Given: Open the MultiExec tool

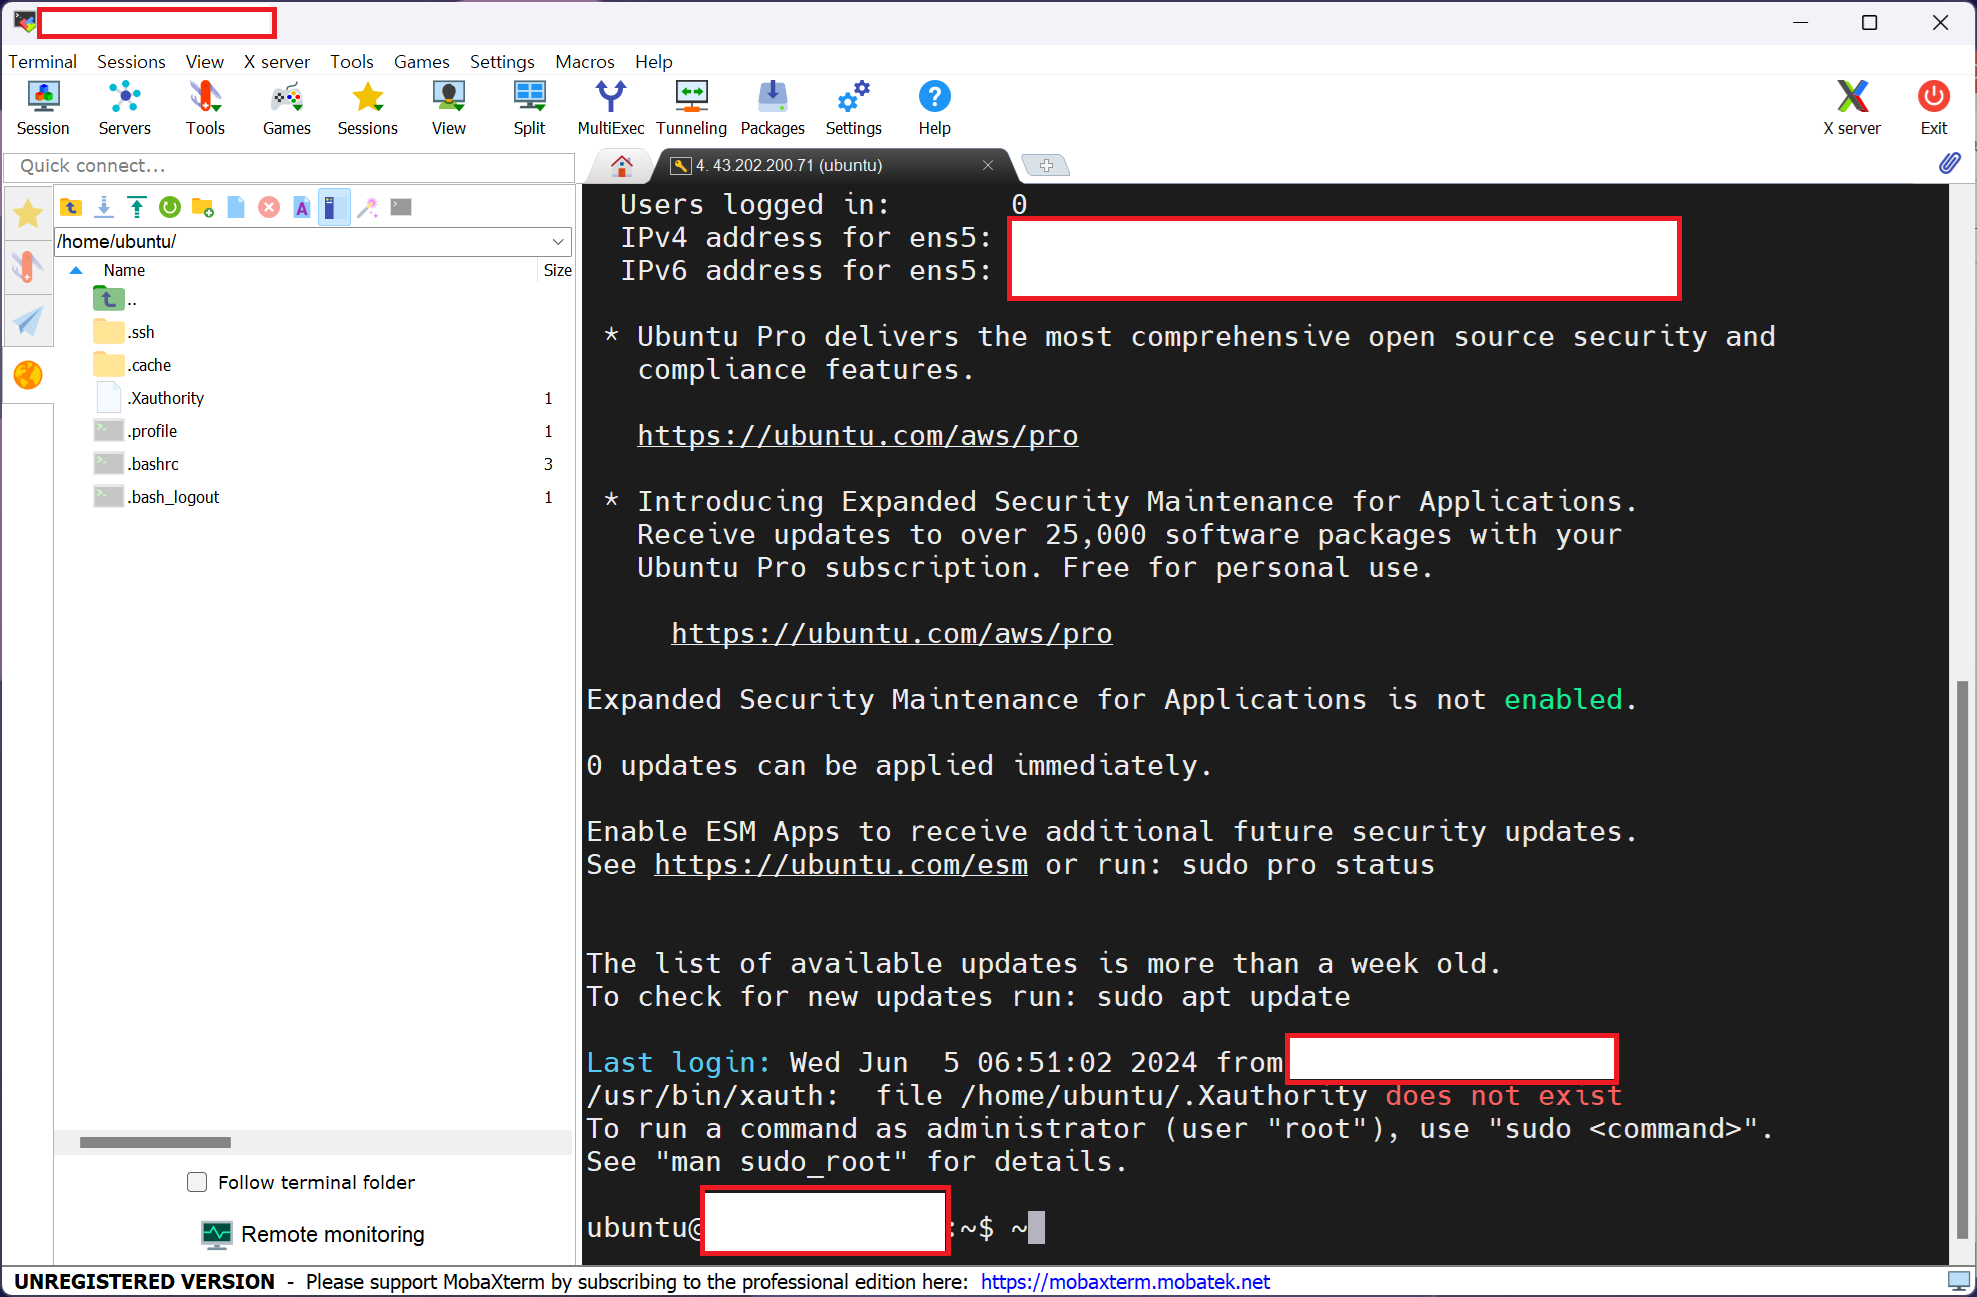Looking at the screenshot, I should (x=610, y=108).
